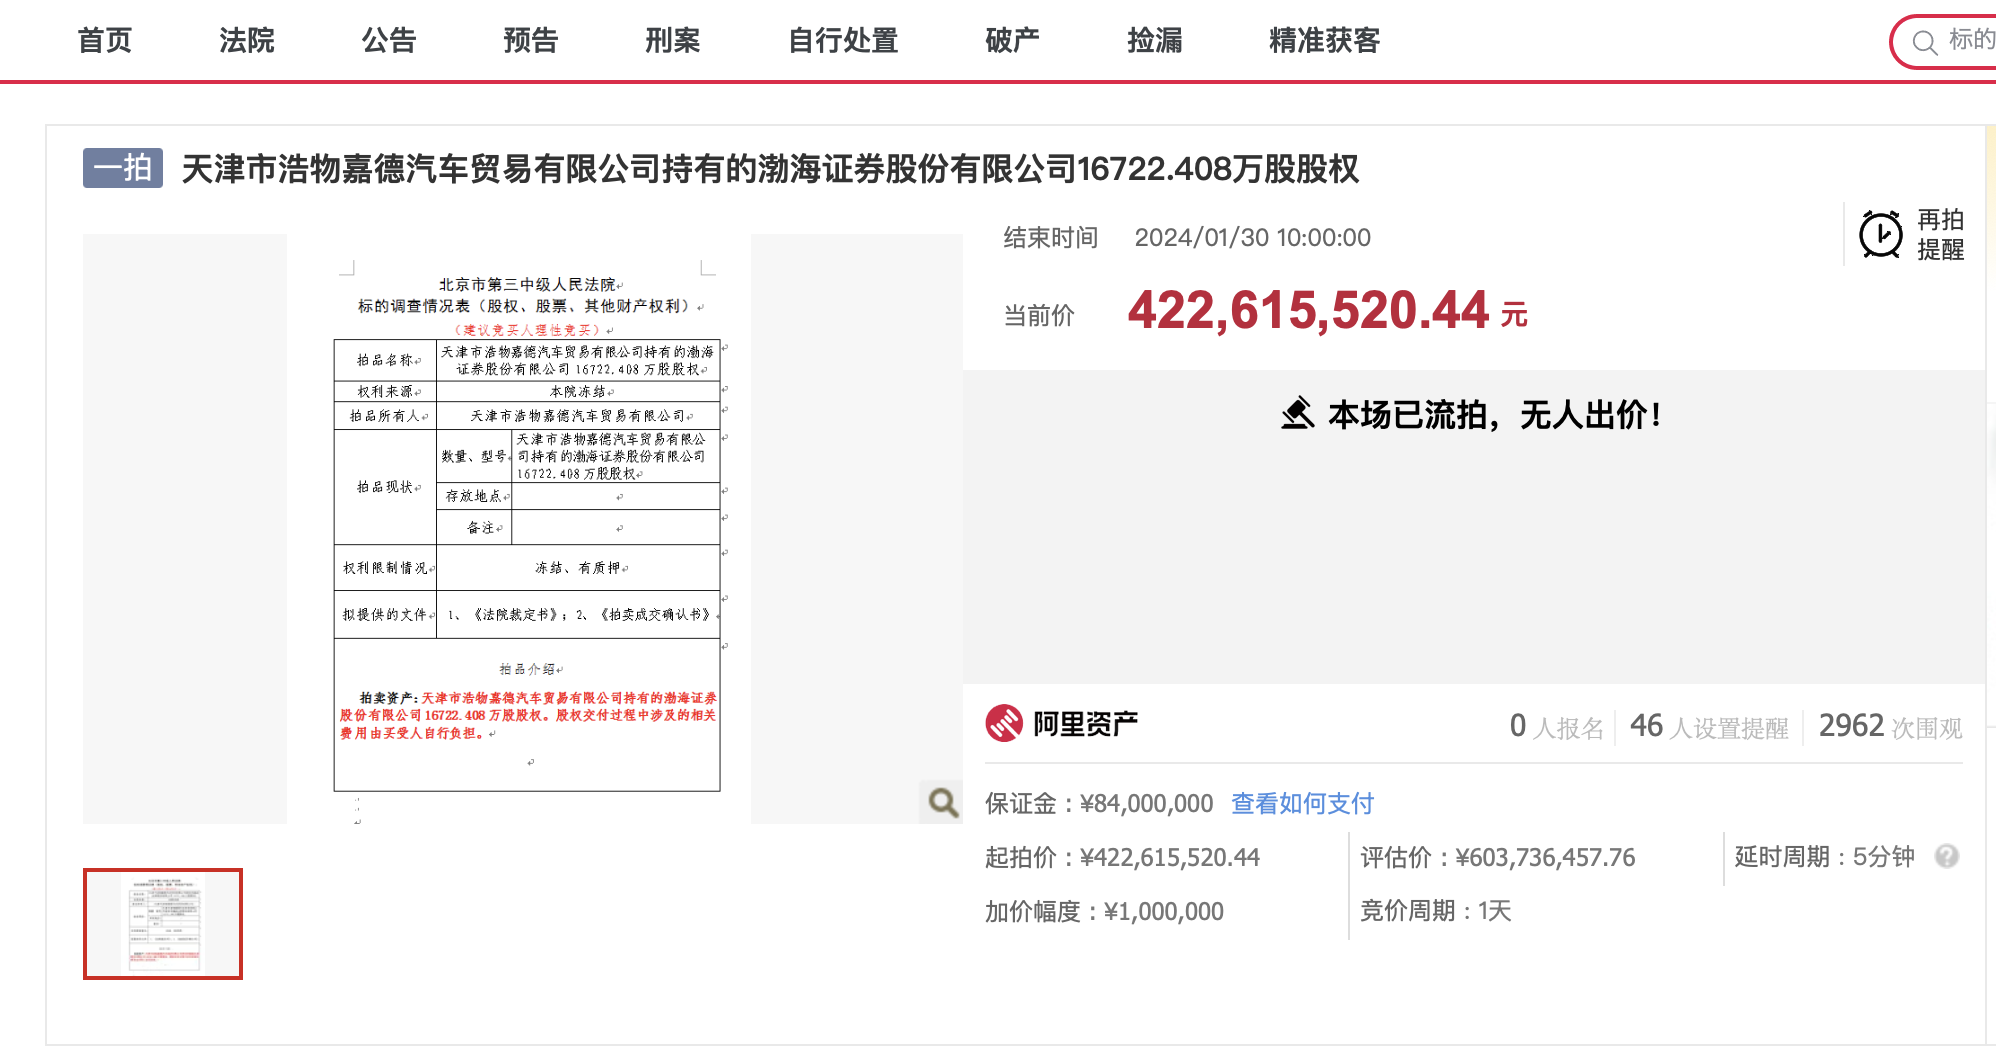Select the 预告 navigation item
1996x1060 pixels.
click(531, 40)
